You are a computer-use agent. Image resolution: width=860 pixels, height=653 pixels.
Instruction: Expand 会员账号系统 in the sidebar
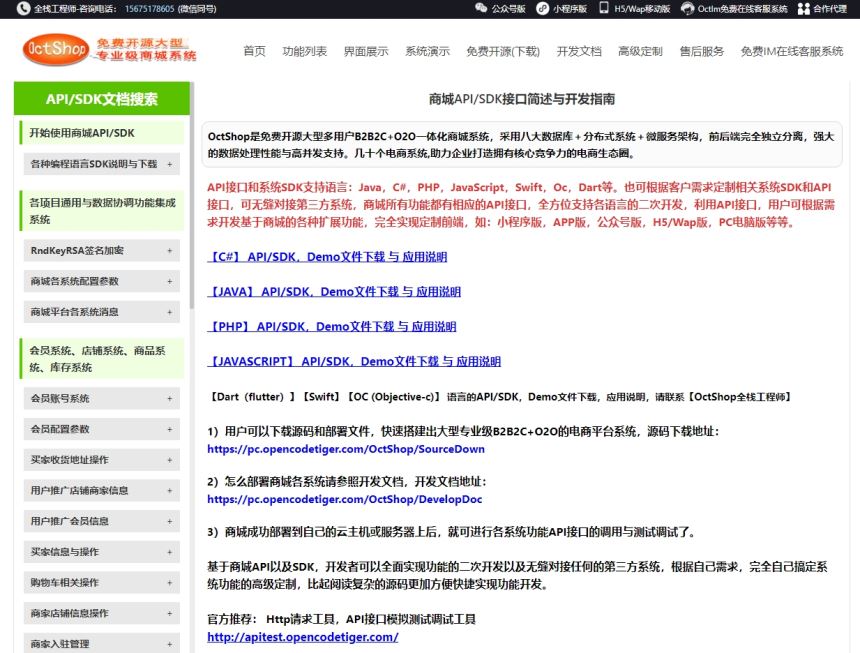pos(100,398)
